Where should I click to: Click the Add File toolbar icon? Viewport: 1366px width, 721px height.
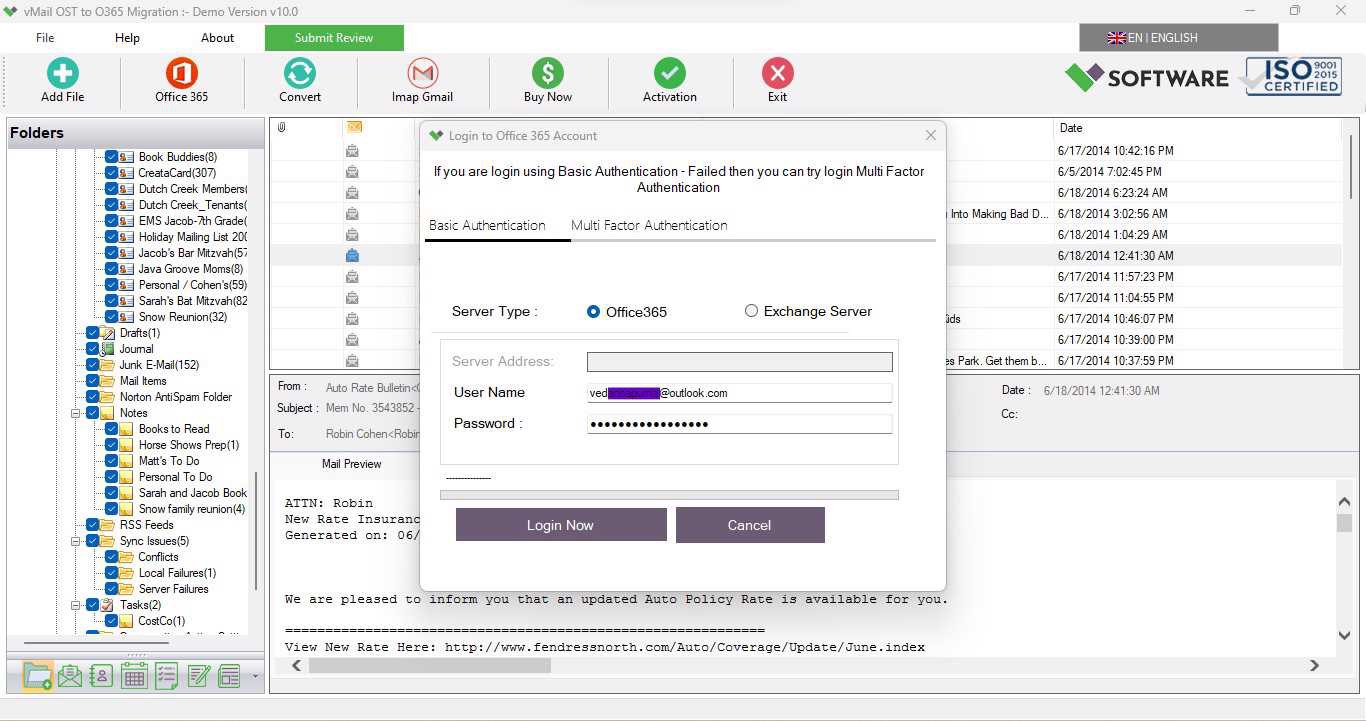coord(62,74)
